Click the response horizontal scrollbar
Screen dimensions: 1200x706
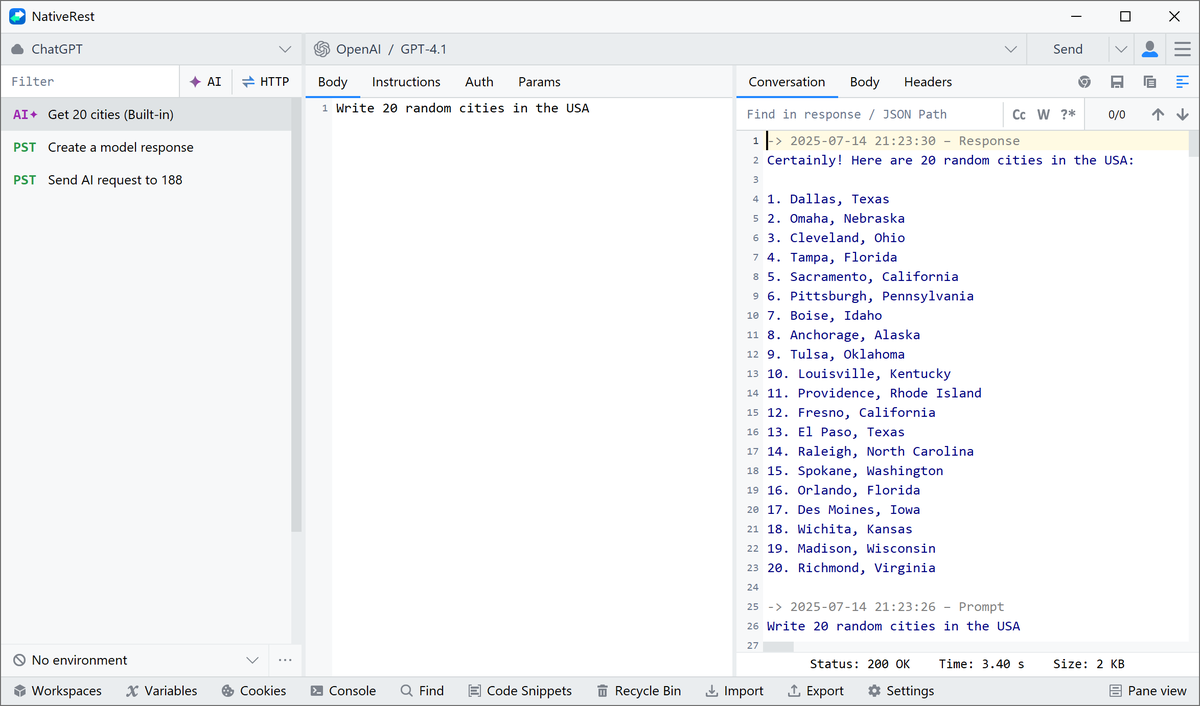[x=779, y=647]
